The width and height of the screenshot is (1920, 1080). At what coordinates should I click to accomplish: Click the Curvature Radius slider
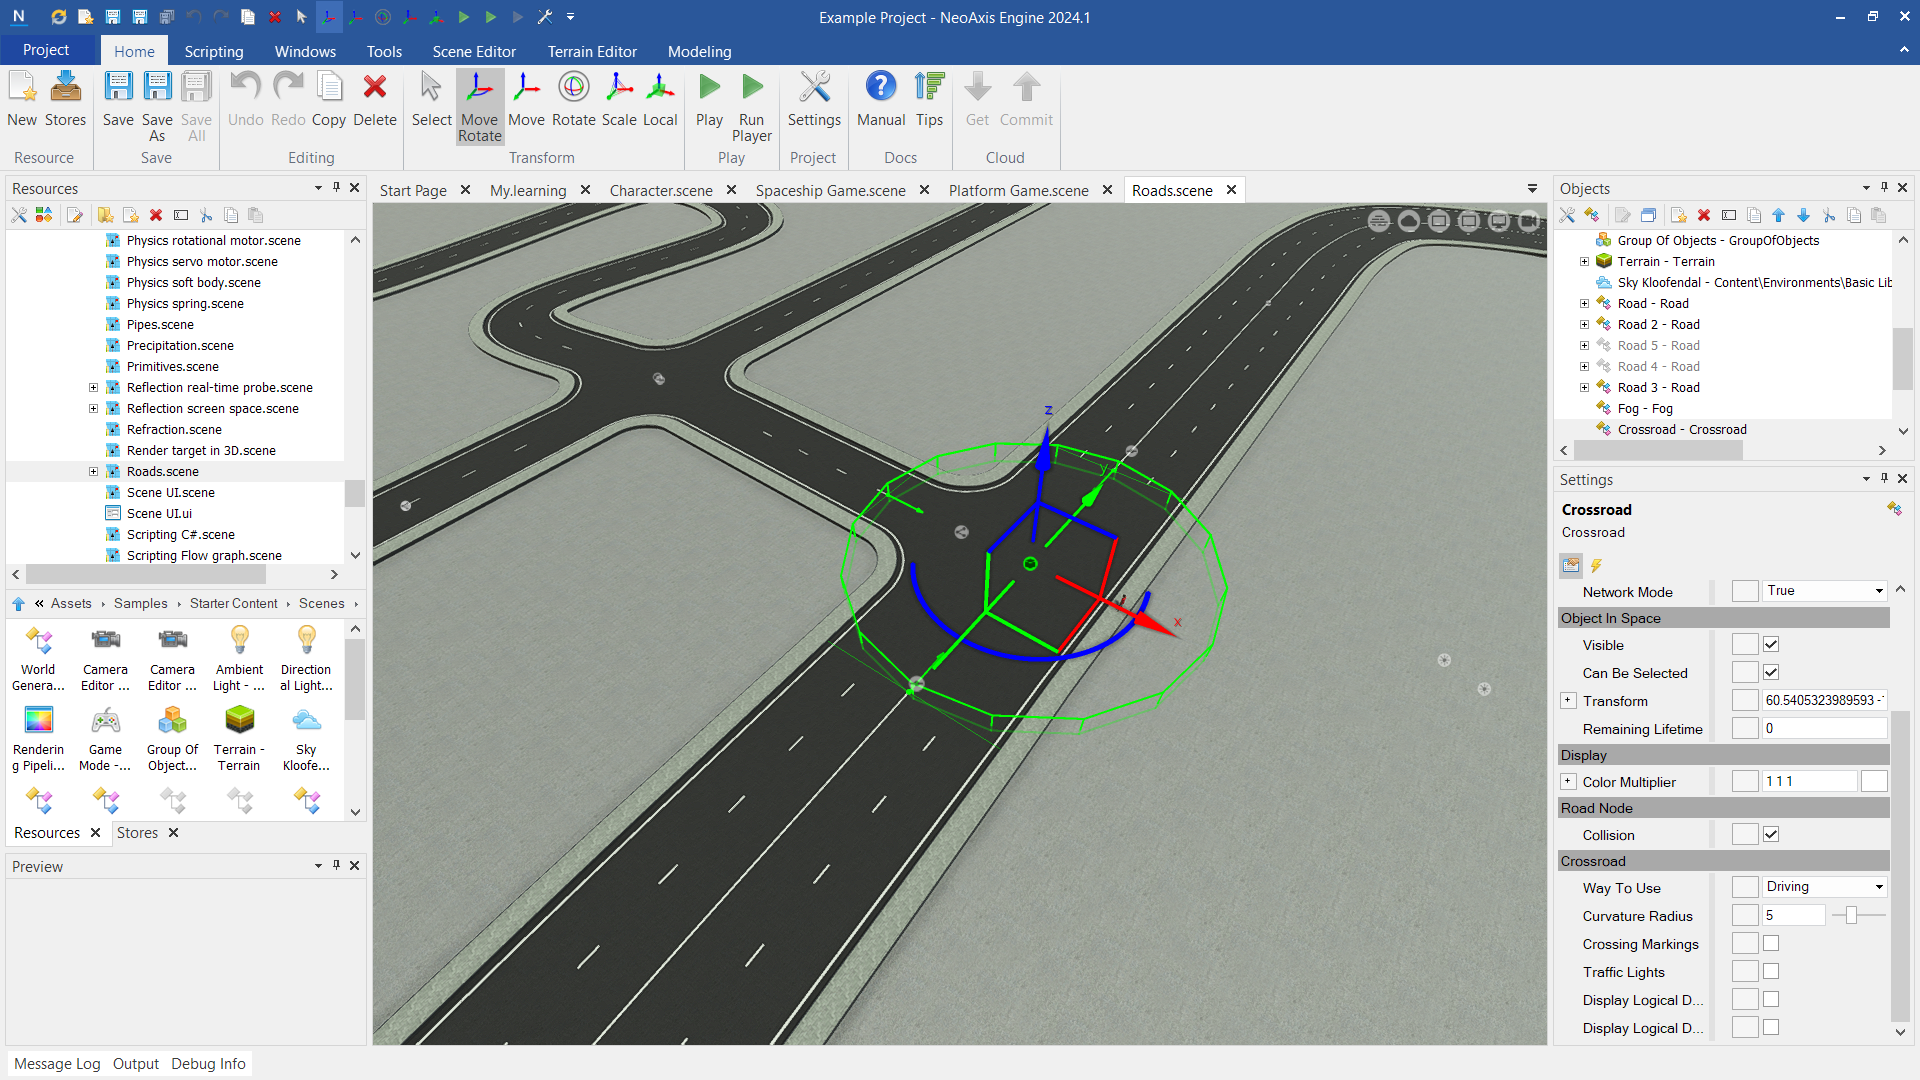point(1852,916)
